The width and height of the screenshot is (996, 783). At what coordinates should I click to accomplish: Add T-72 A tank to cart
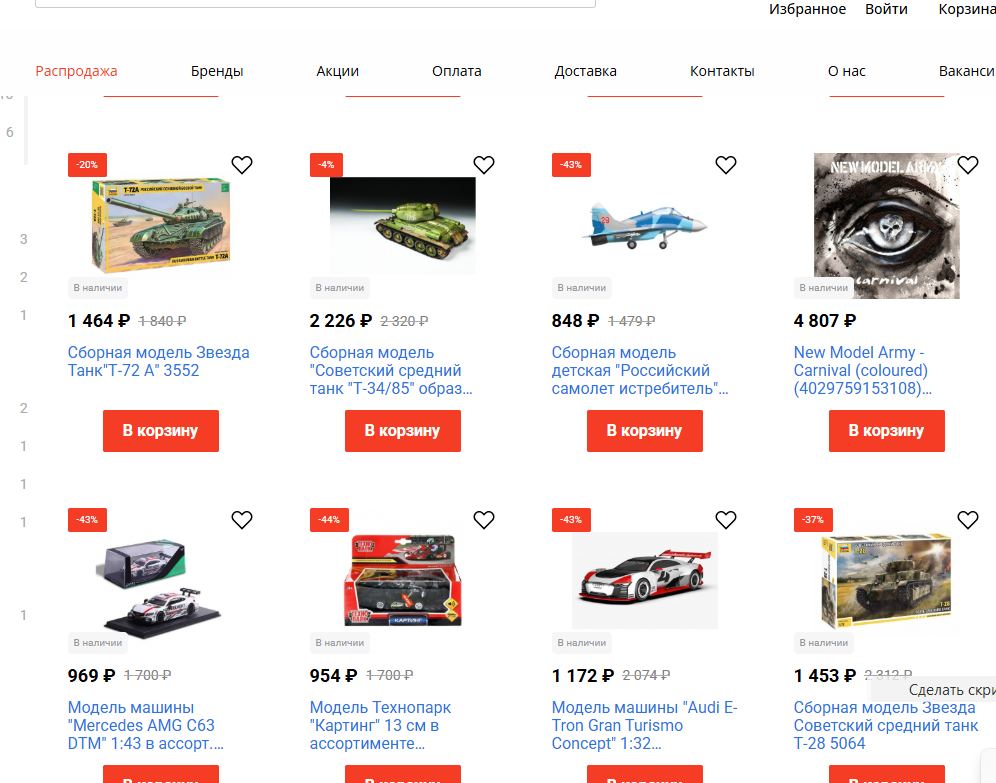point(161,431)
